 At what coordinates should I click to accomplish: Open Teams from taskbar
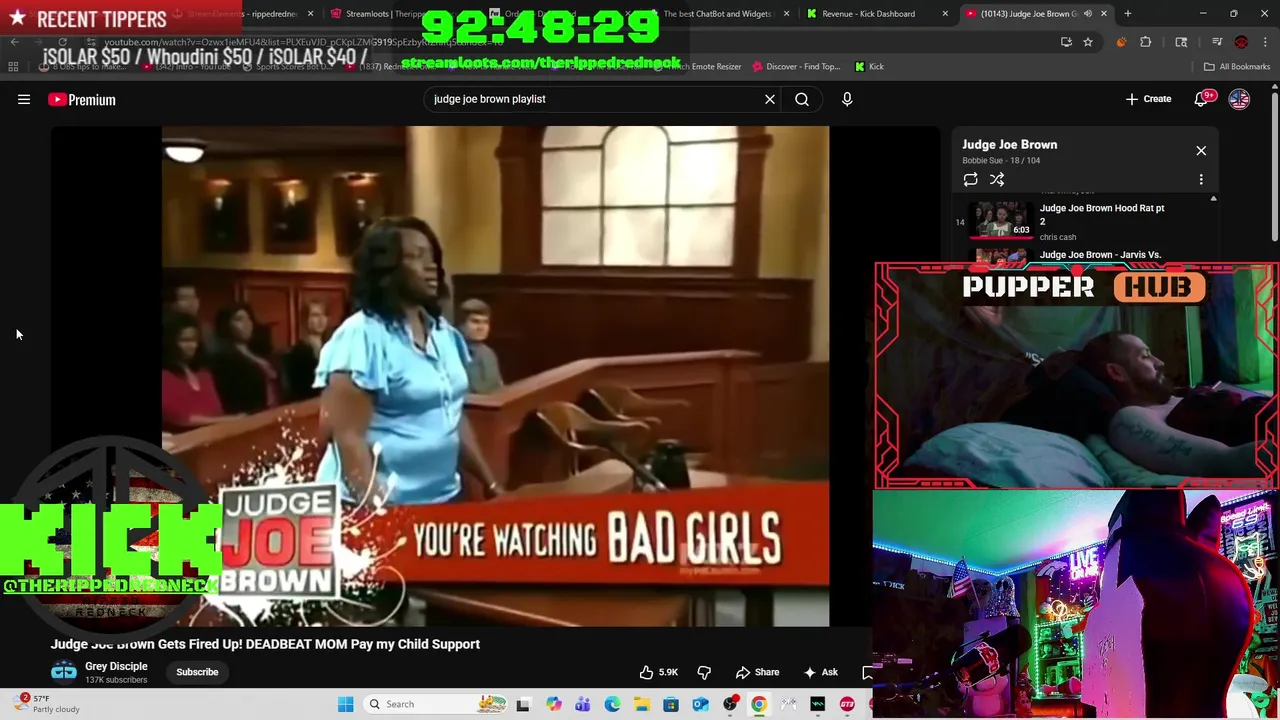[582, 704]
